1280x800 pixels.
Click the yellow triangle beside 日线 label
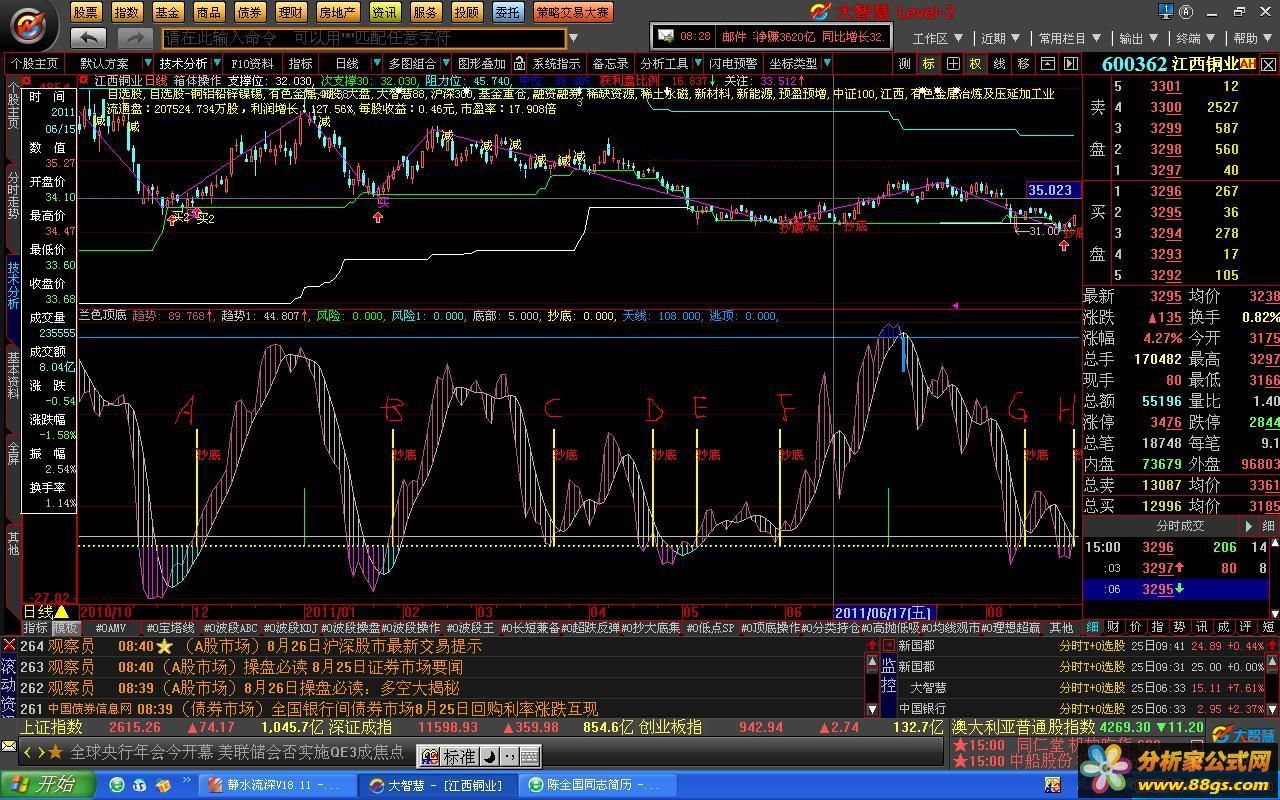coord(62,612)
